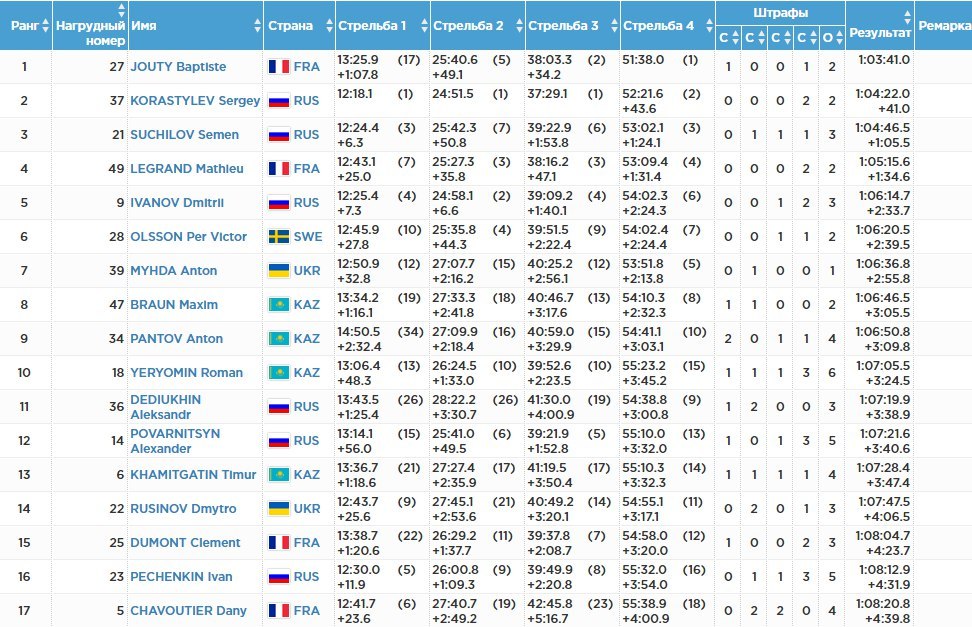Viewport: 972px width, 627px height.
Task: Sort by the Ремарка column header
Action: 943,26
